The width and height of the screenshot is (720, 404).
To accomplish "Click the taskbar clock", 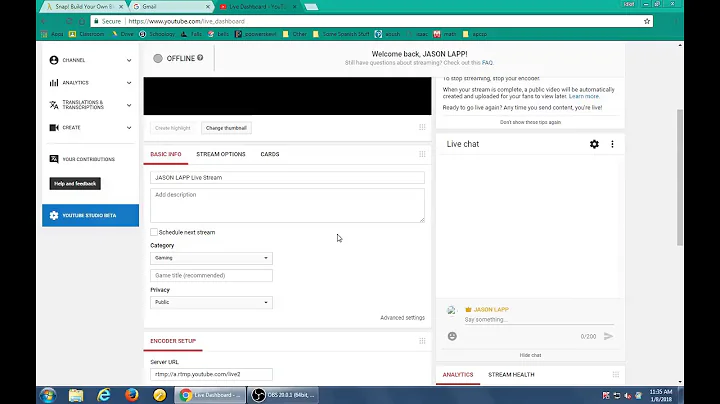I will (x=661, y=395).
